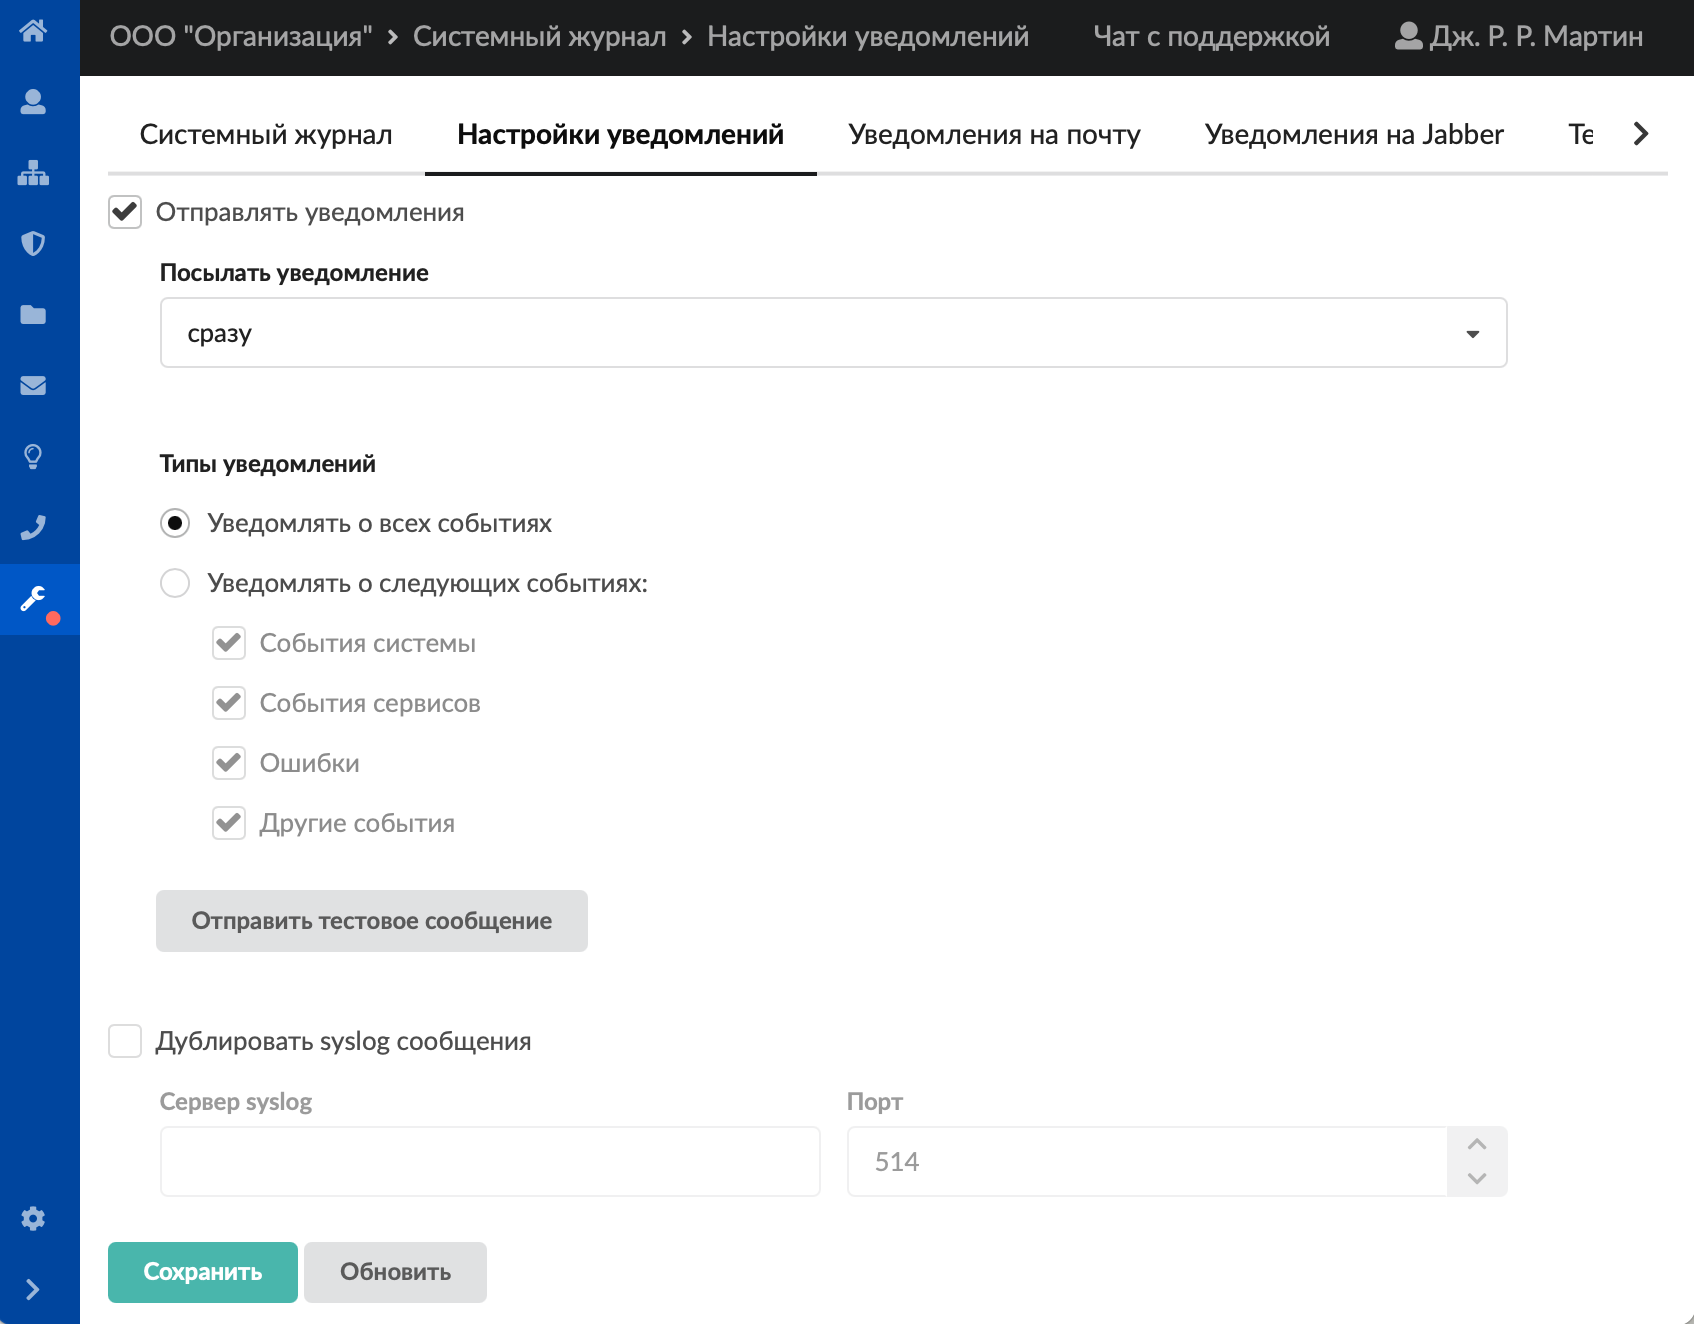Open the lightbulb icon in sidebar
1694x1324 pixels.
pos(33,457)
